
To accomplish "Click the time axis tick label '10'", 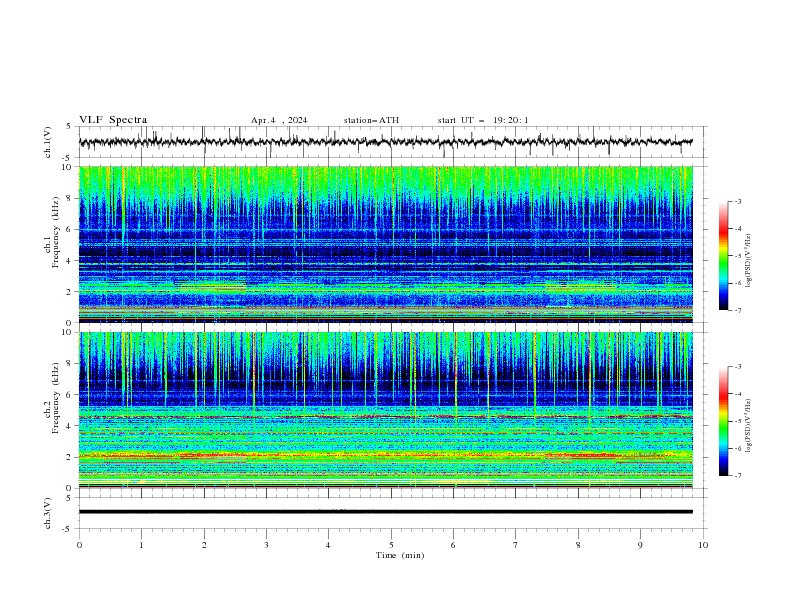I will point(703,545).
